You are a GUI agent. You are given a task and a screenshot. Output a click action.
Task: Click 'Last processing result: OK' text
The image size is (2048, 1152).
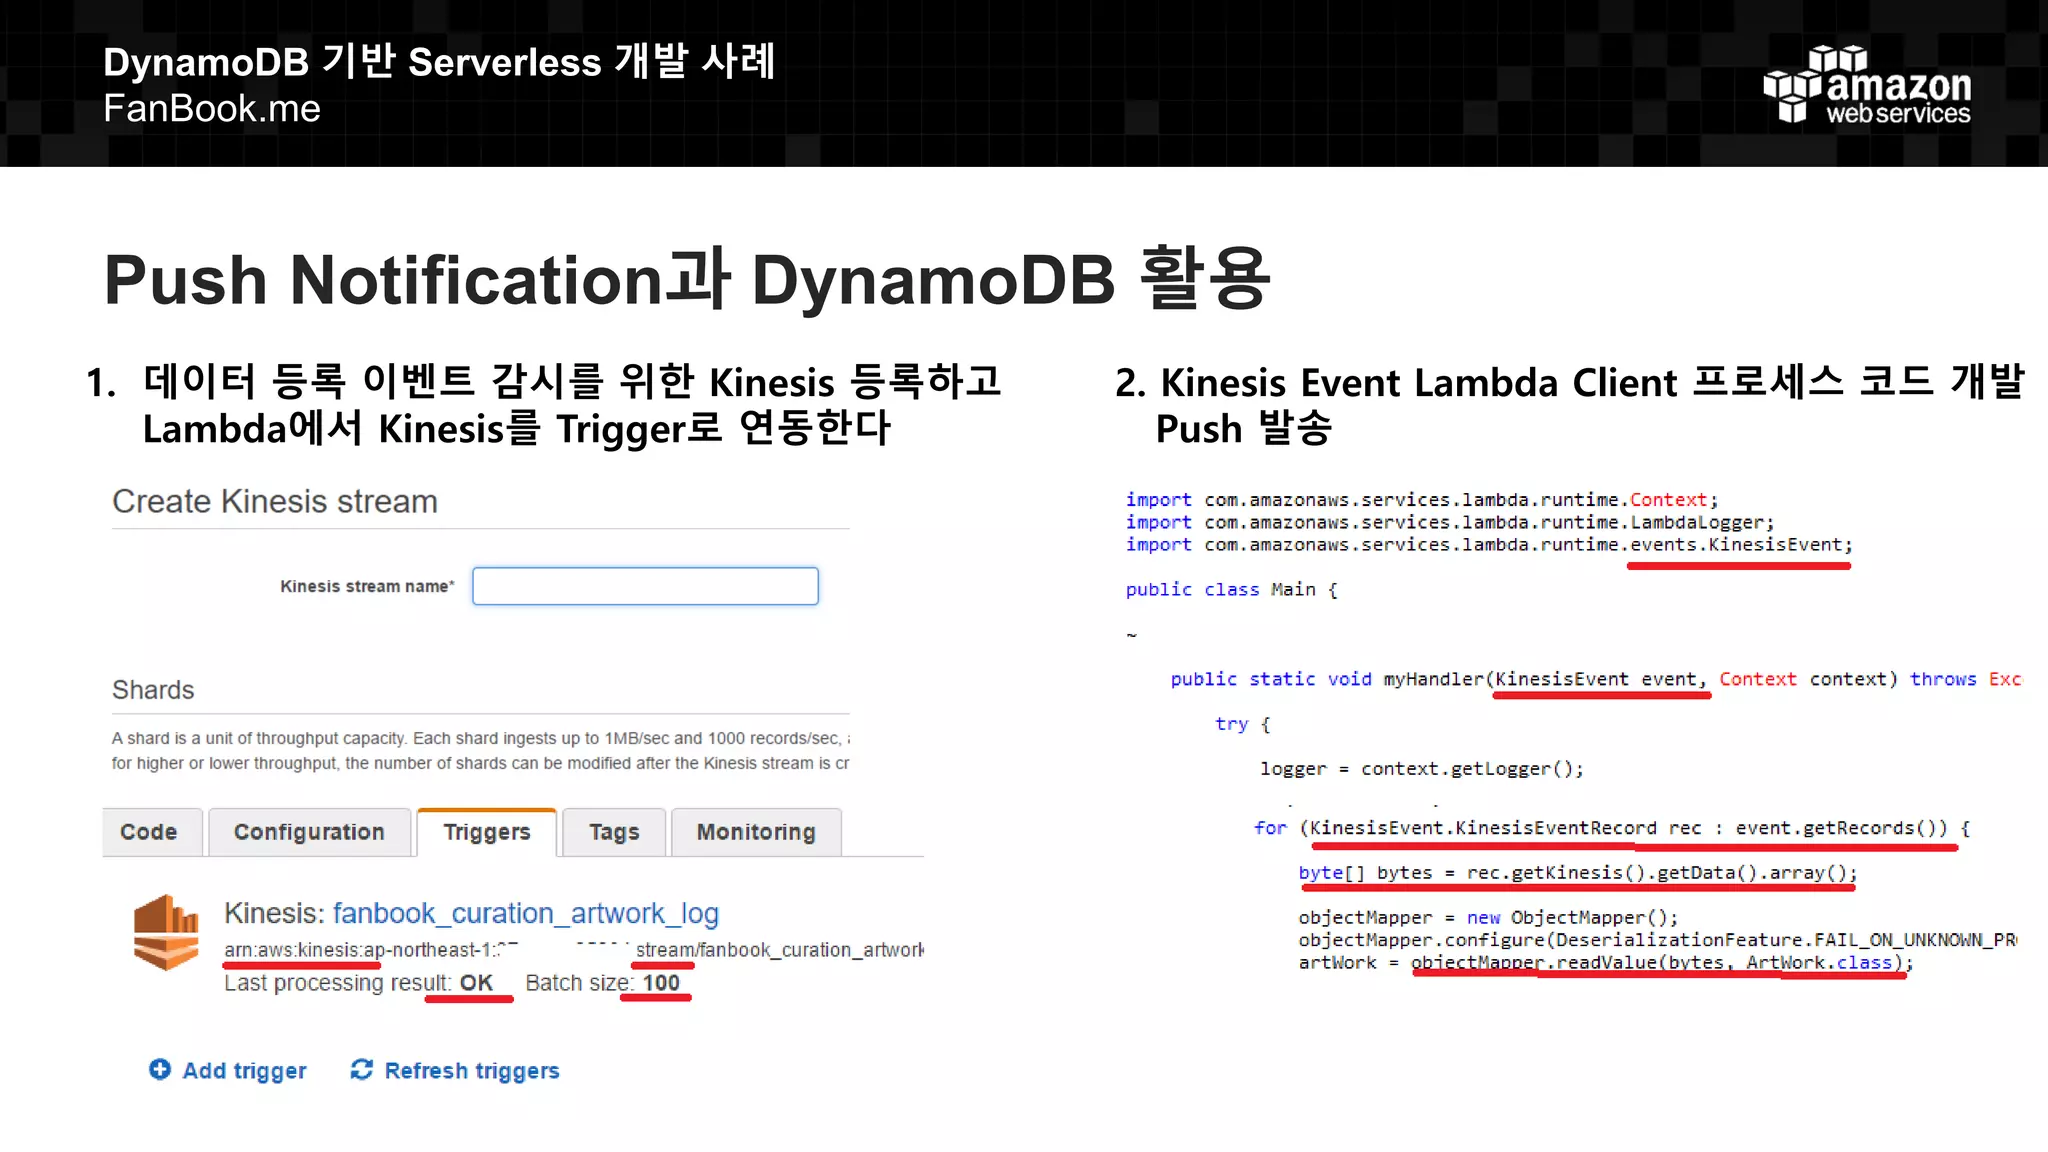(x=358, y=983)
